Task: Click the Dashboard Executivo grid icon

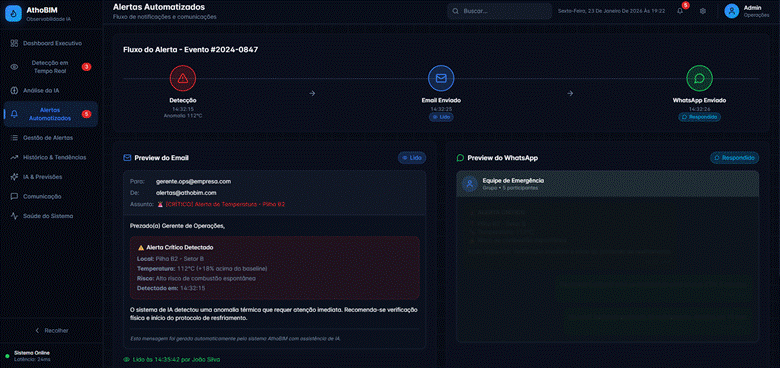Action: 14,43
